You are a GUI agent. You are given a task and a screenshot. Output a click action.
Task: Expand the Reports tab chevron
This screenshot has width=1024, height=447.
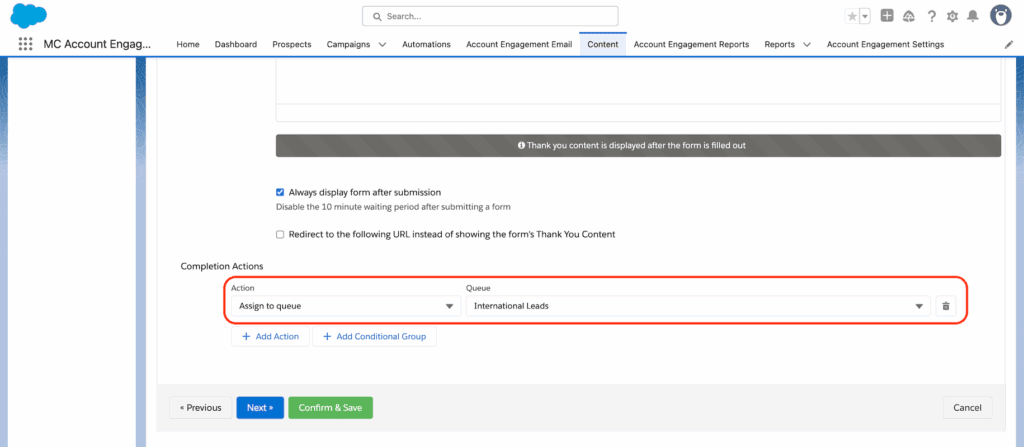point(807,44)
